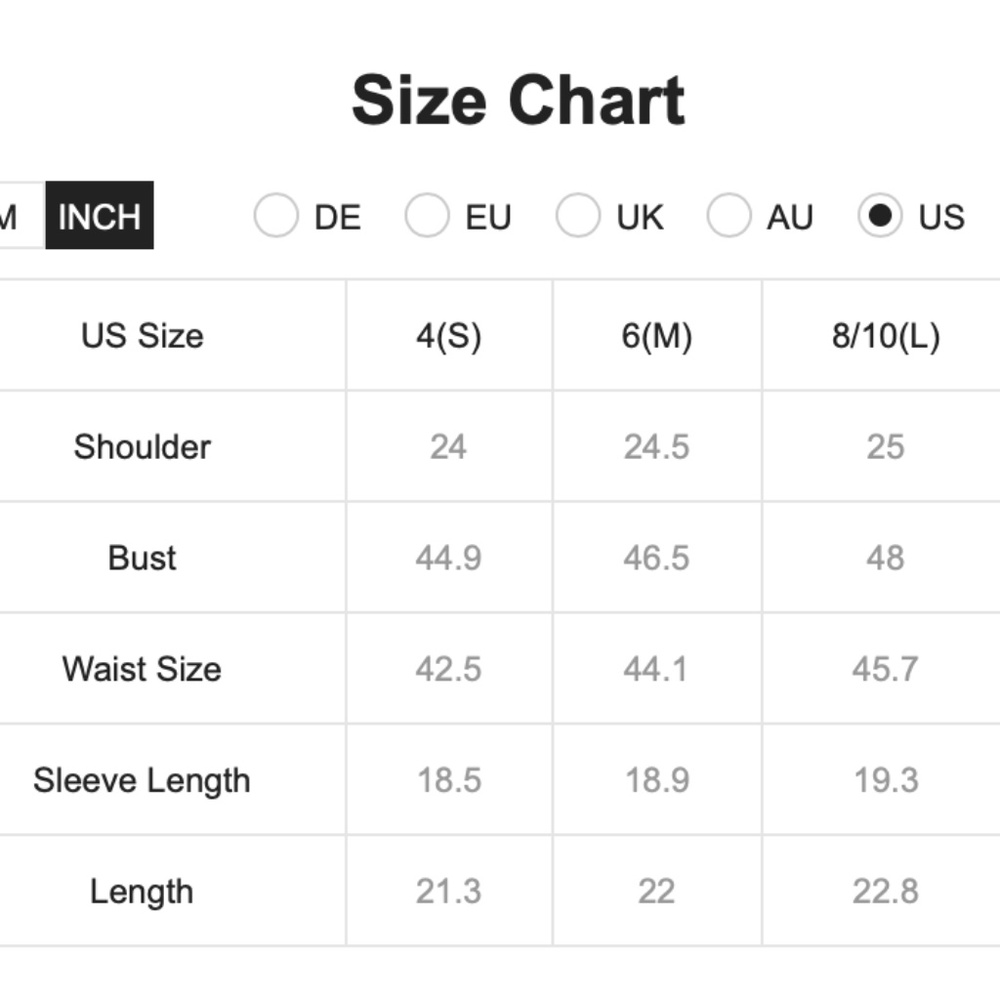Select the EU size radio button
Viewport: 1000px width, 1000px height.
(x=427, y=216)
